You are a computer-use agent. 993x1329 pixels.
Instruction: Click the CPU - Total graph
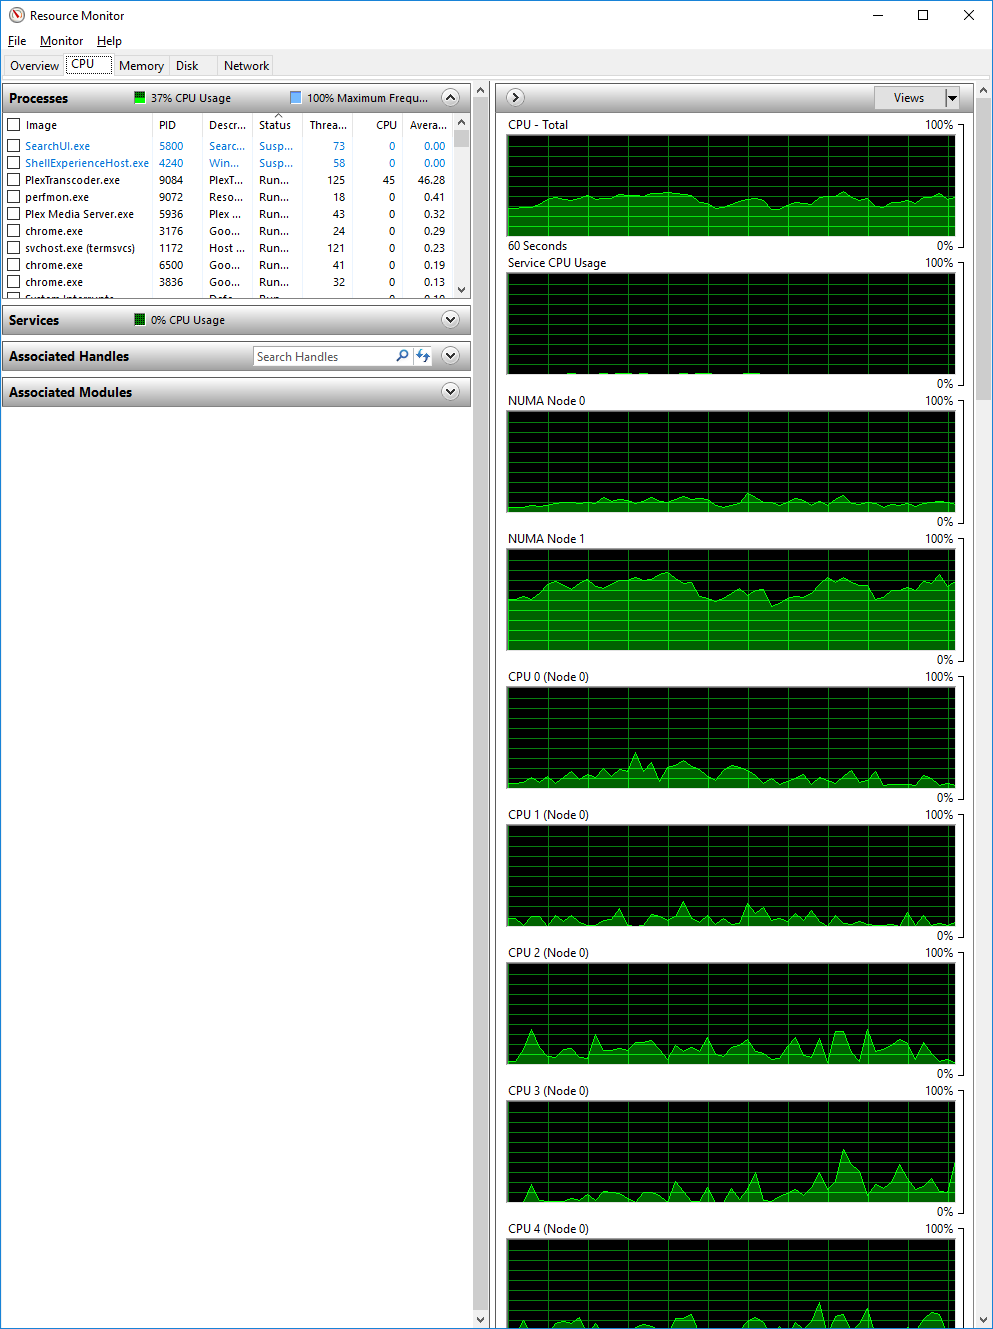(x=731, y=185)
